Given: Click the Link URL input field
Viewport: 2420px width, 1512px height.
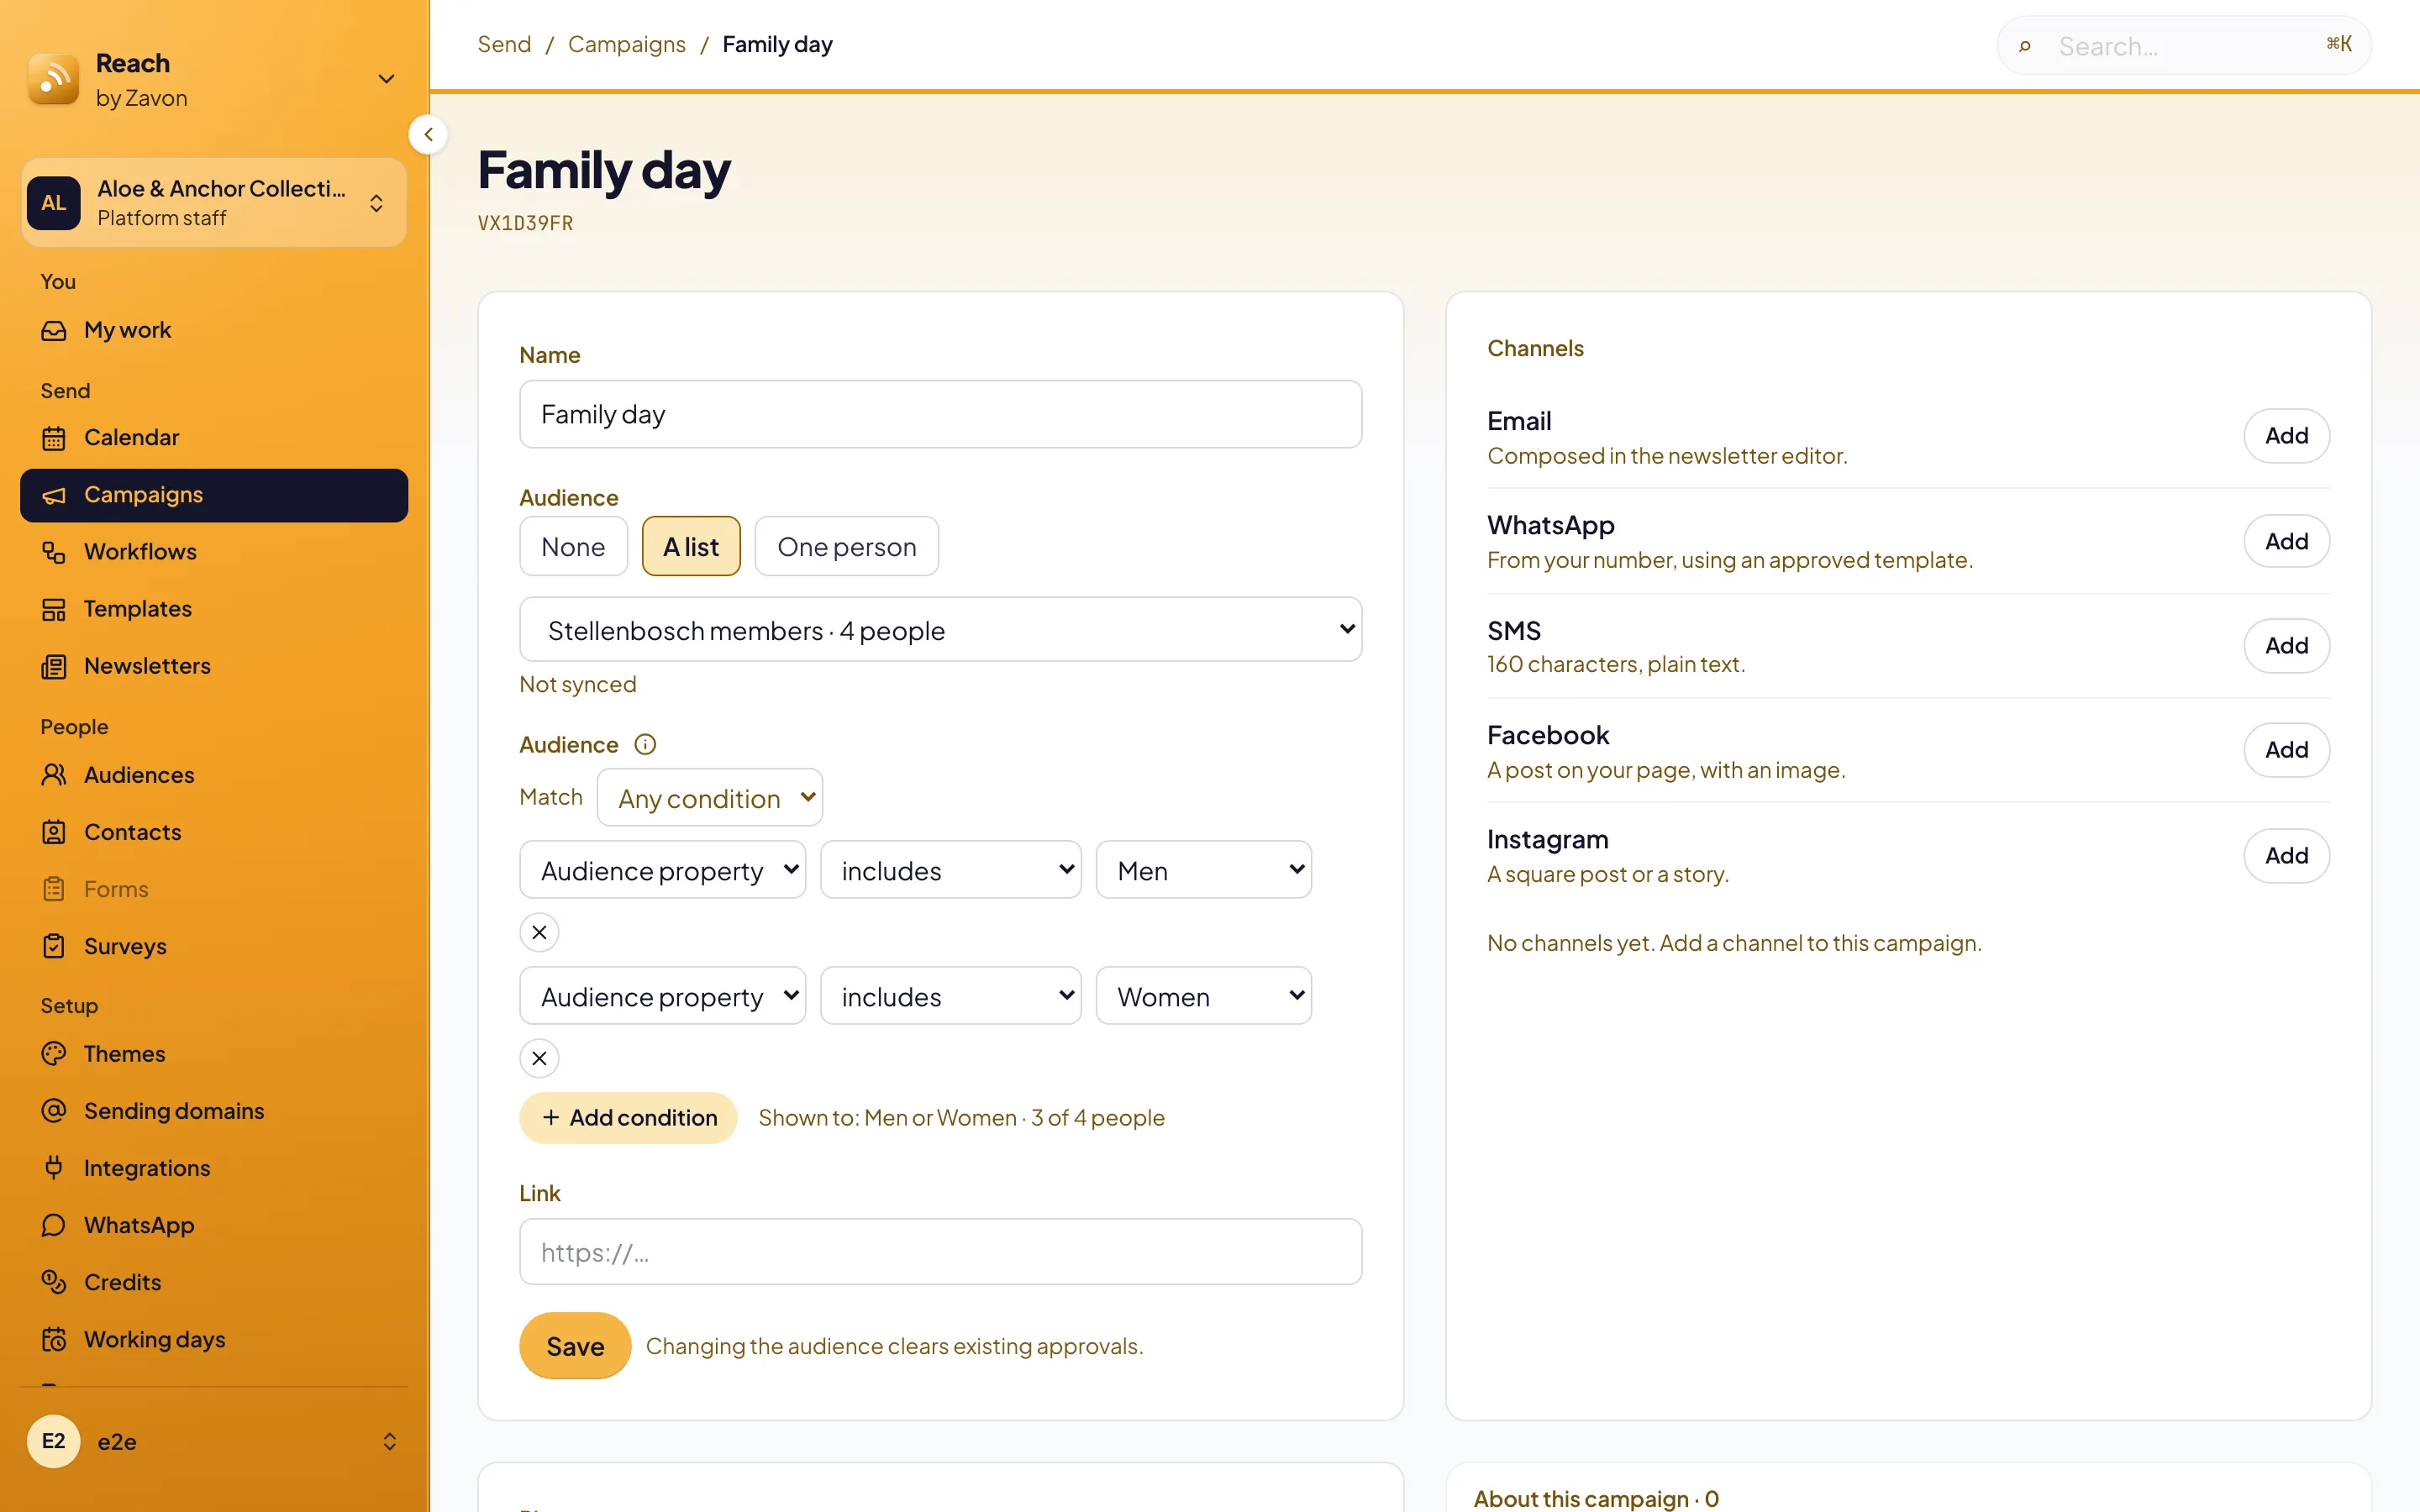Looking at the screenshot, I should [940, 1252].
